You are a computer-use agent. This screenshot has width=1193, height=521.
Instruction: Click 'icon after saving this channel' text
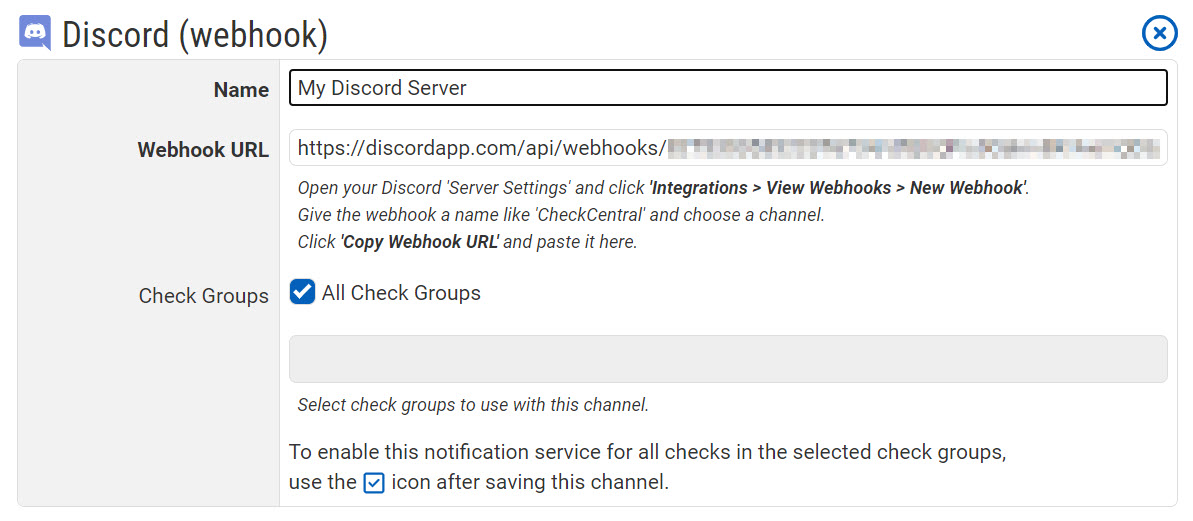530,482
